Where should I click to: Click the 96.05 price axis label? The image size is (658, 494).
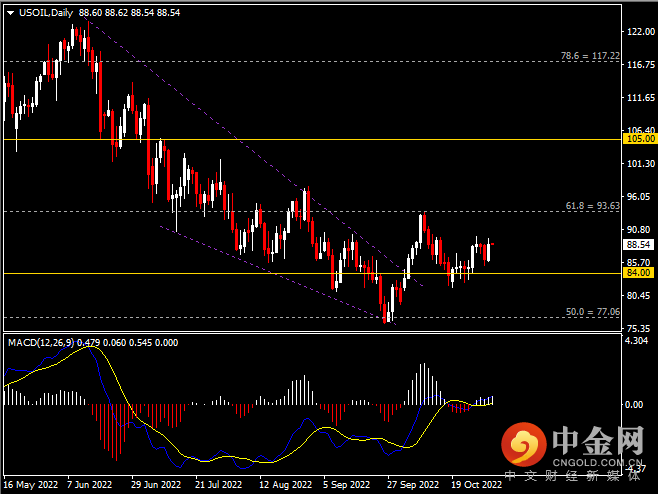[x=637, y=196]
